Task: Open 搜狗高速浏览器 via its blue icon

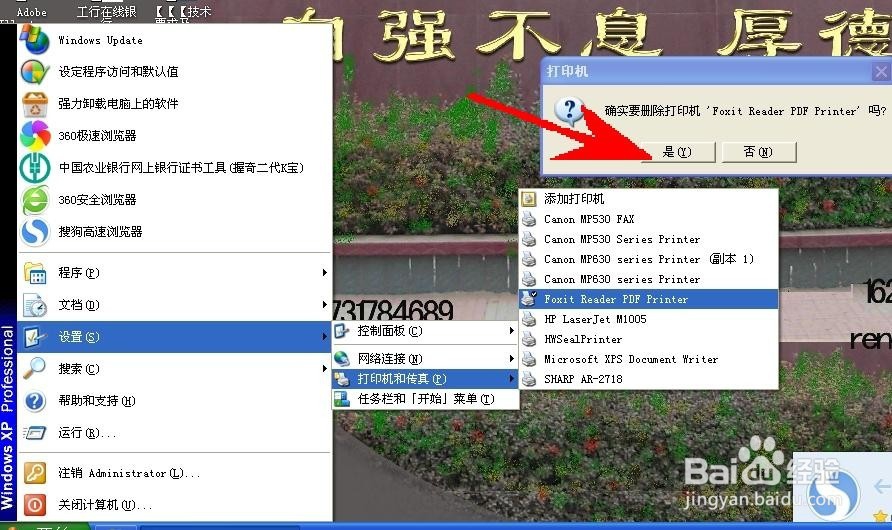Action: 35,232
